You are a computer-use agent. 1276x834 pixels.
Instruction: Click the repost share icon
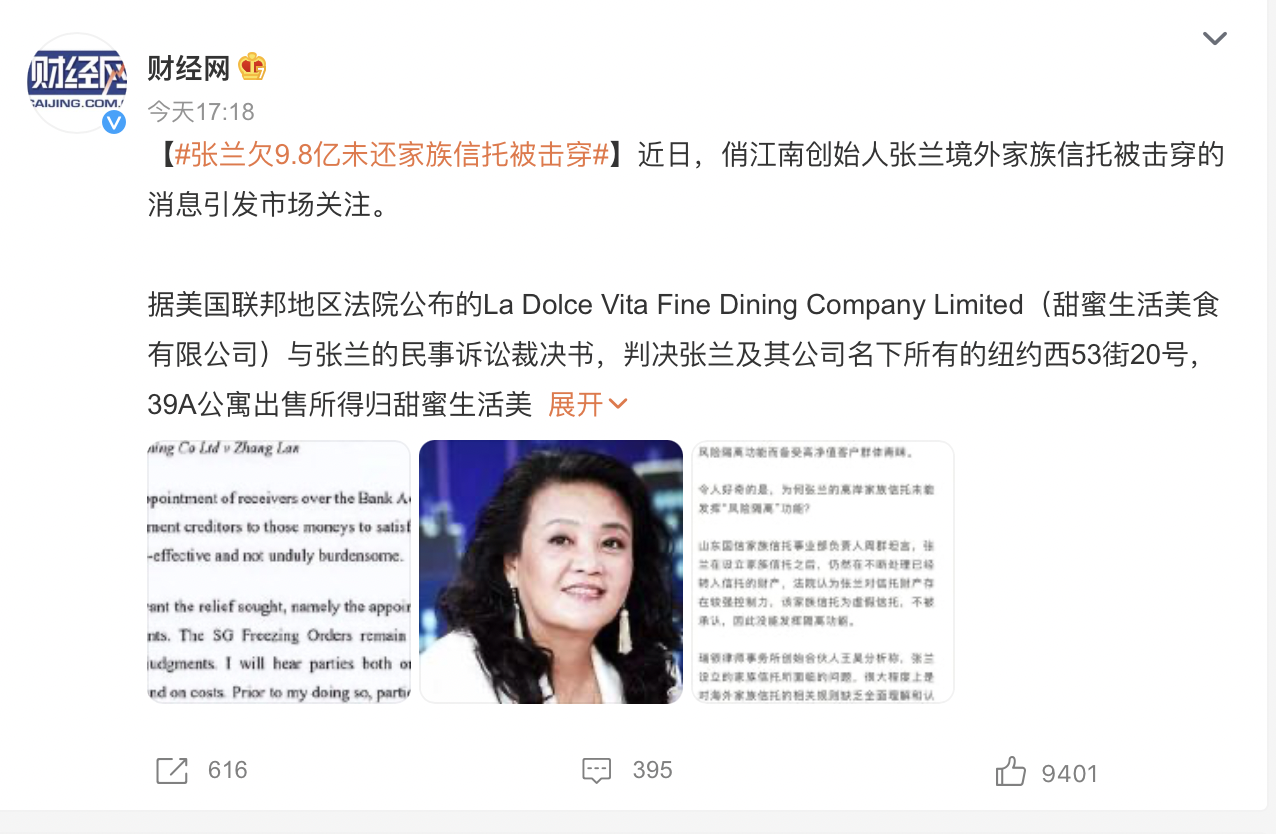(172, 770)
